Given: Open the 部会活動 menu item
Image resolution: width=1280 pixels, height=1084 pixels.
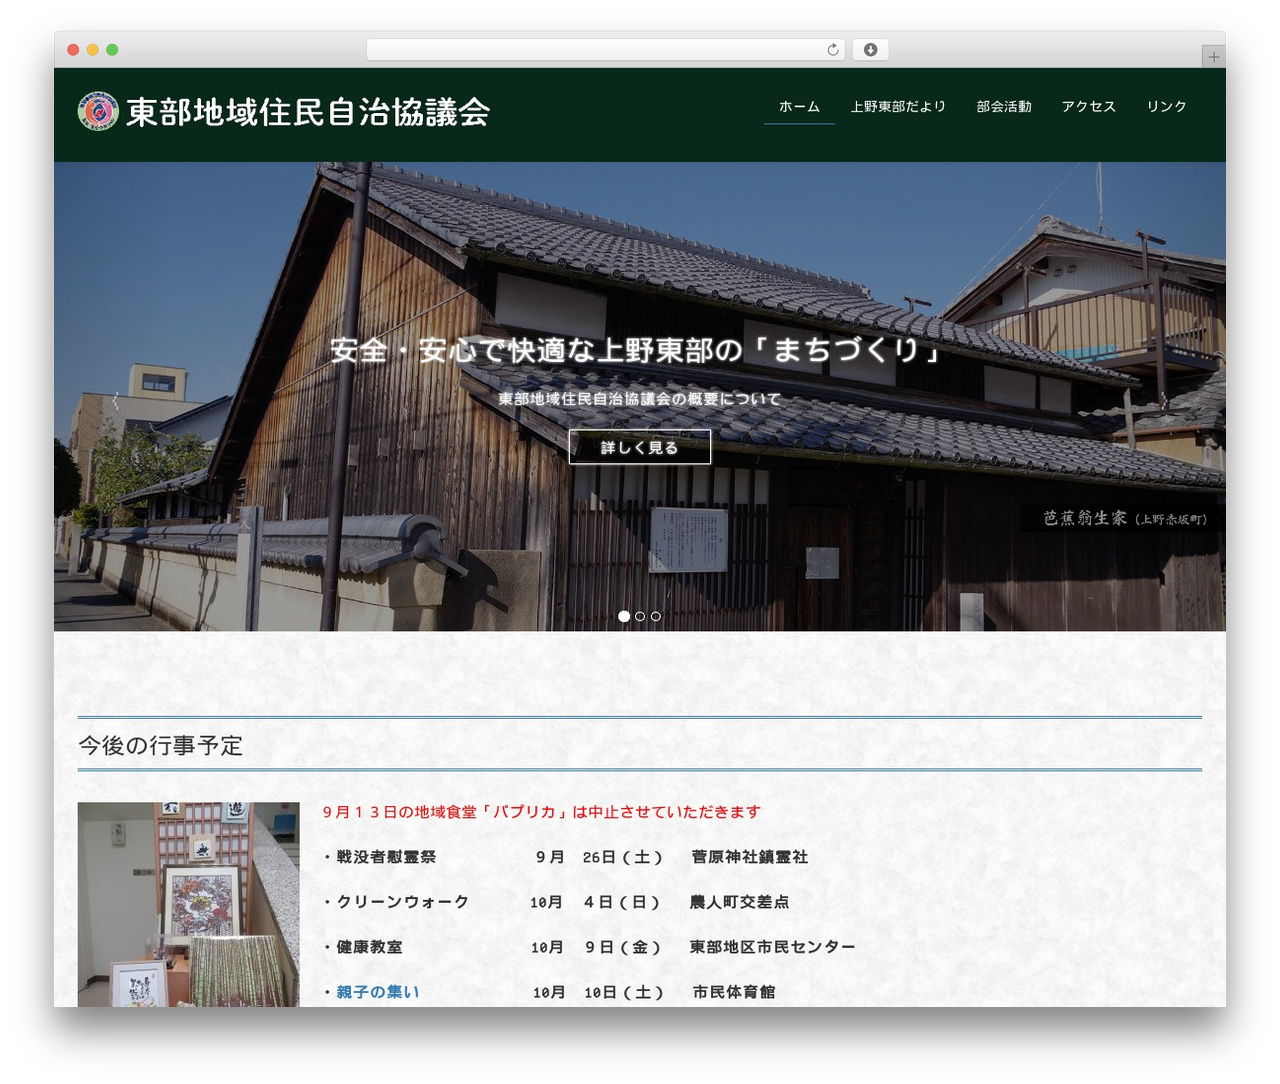Looking at the screenshot, I should pos(1004,106).
